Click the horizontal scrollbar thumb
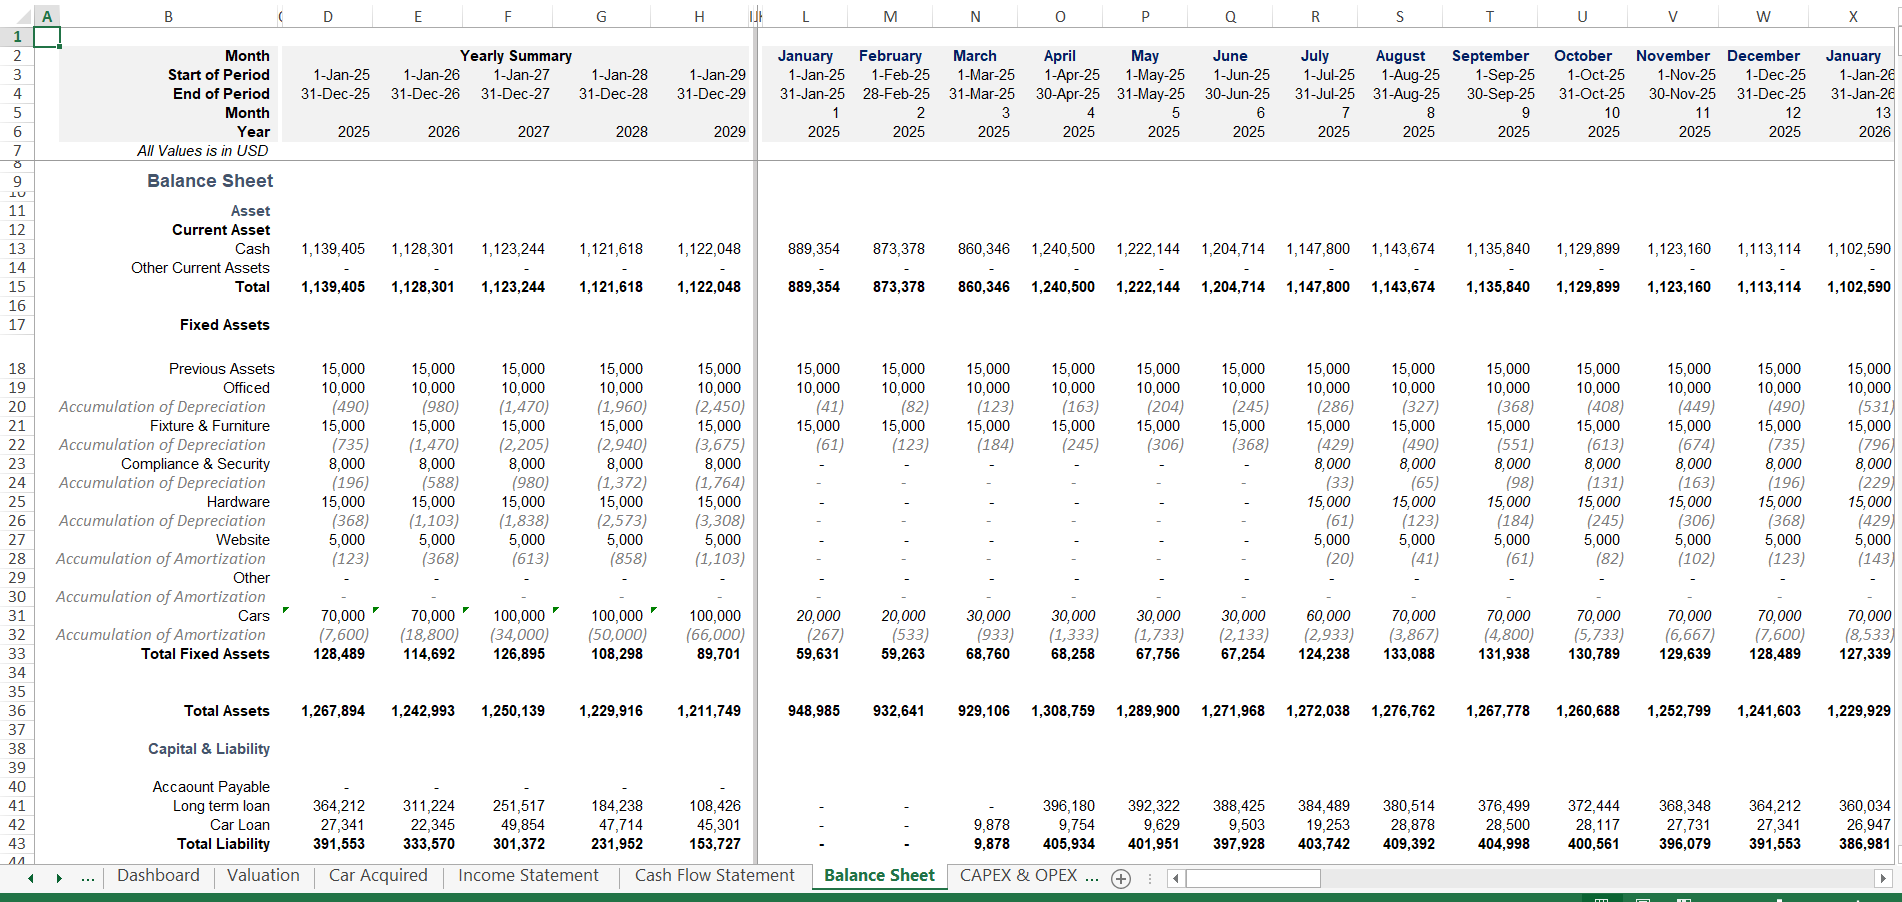The width and height of the screenshot is (1902, 902). [x=1253, y=878]
